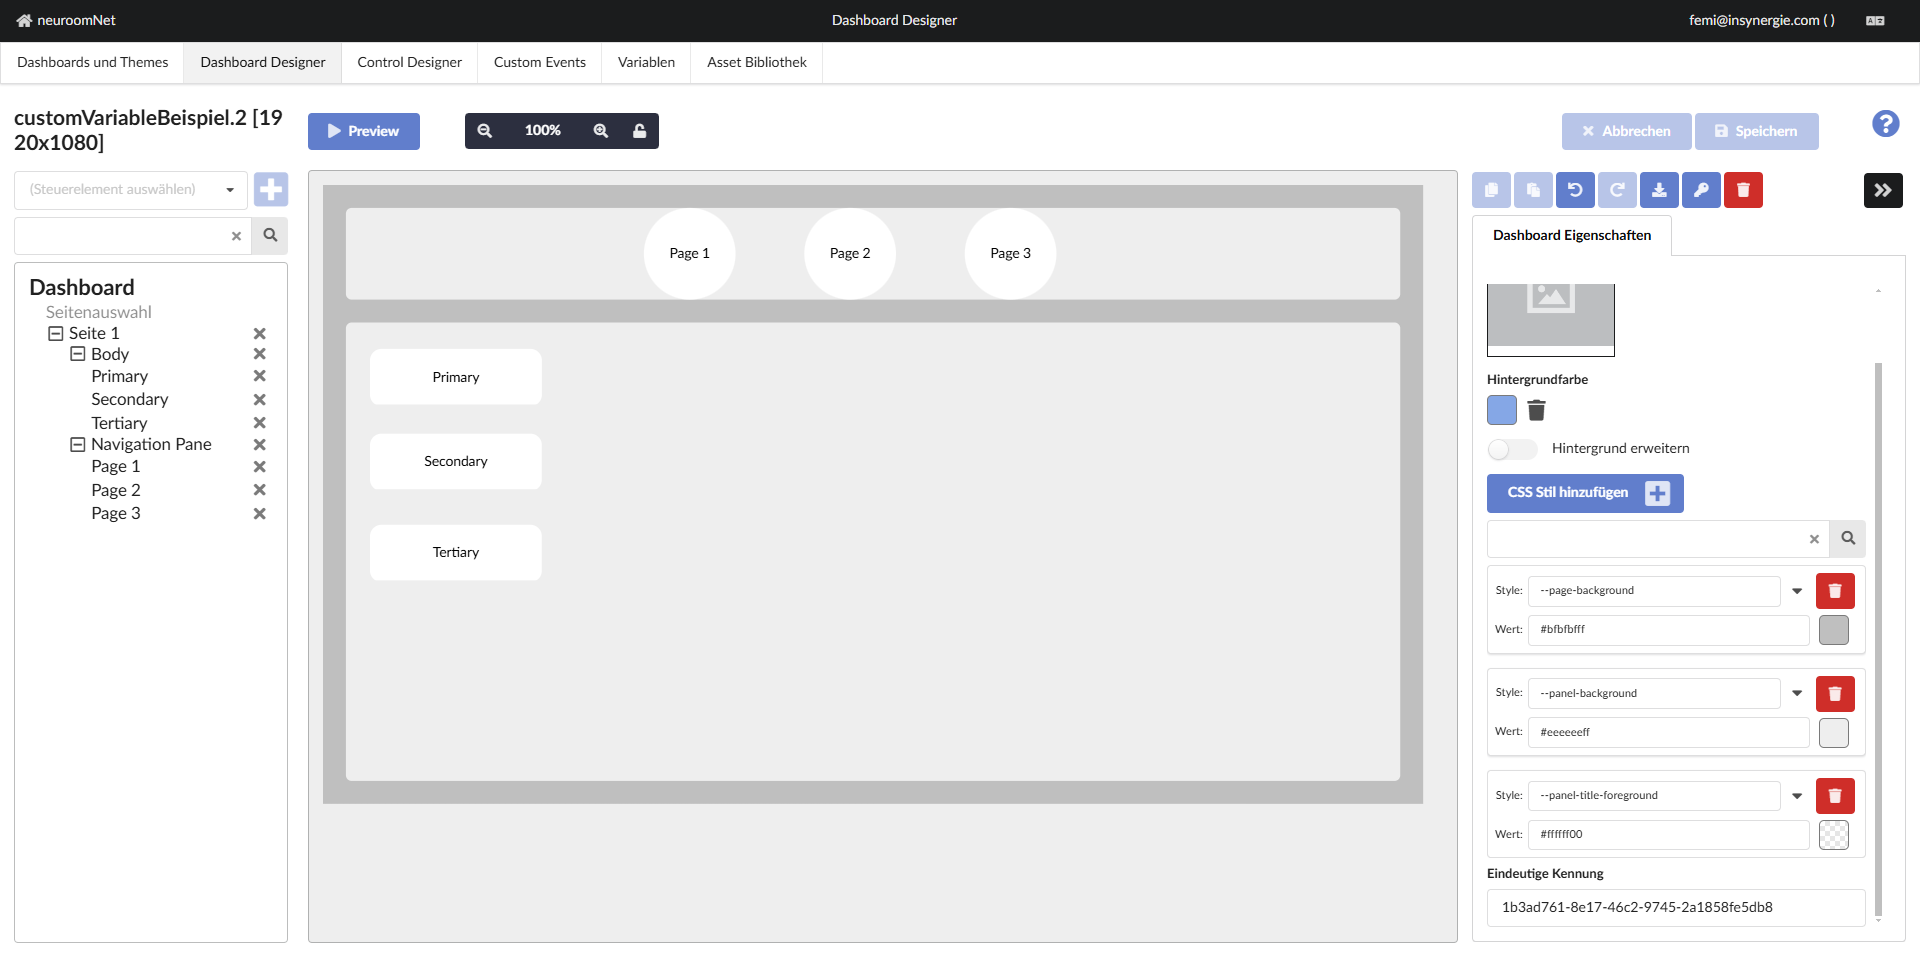Click the --panel-background Wert input field
The image size is (1920, 957).
point(1667,732)
